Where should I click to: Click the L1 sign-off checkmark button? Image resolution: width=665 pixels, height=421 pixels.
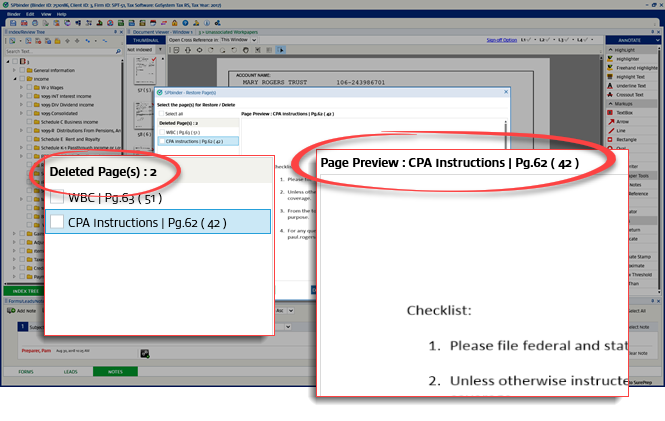click(x=526, y=40)
